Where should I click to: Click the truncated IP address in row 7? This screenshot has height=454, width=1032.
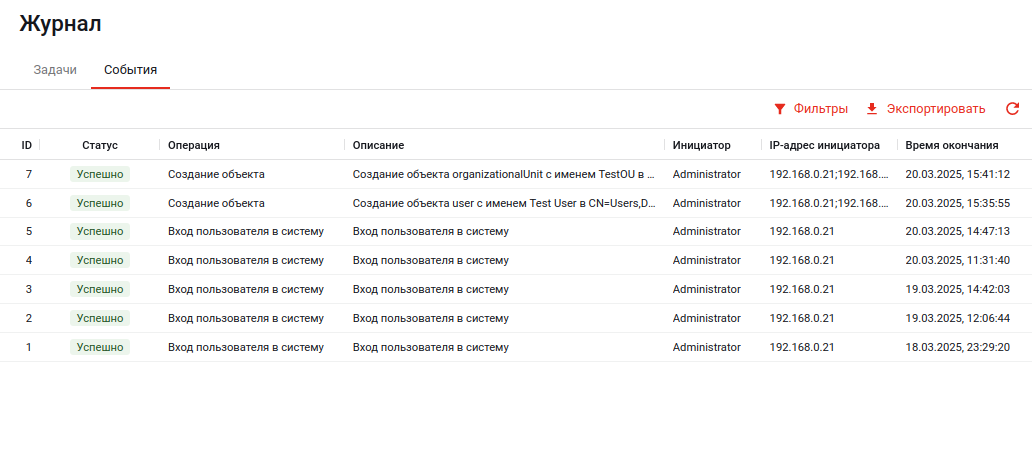(828, 174)
